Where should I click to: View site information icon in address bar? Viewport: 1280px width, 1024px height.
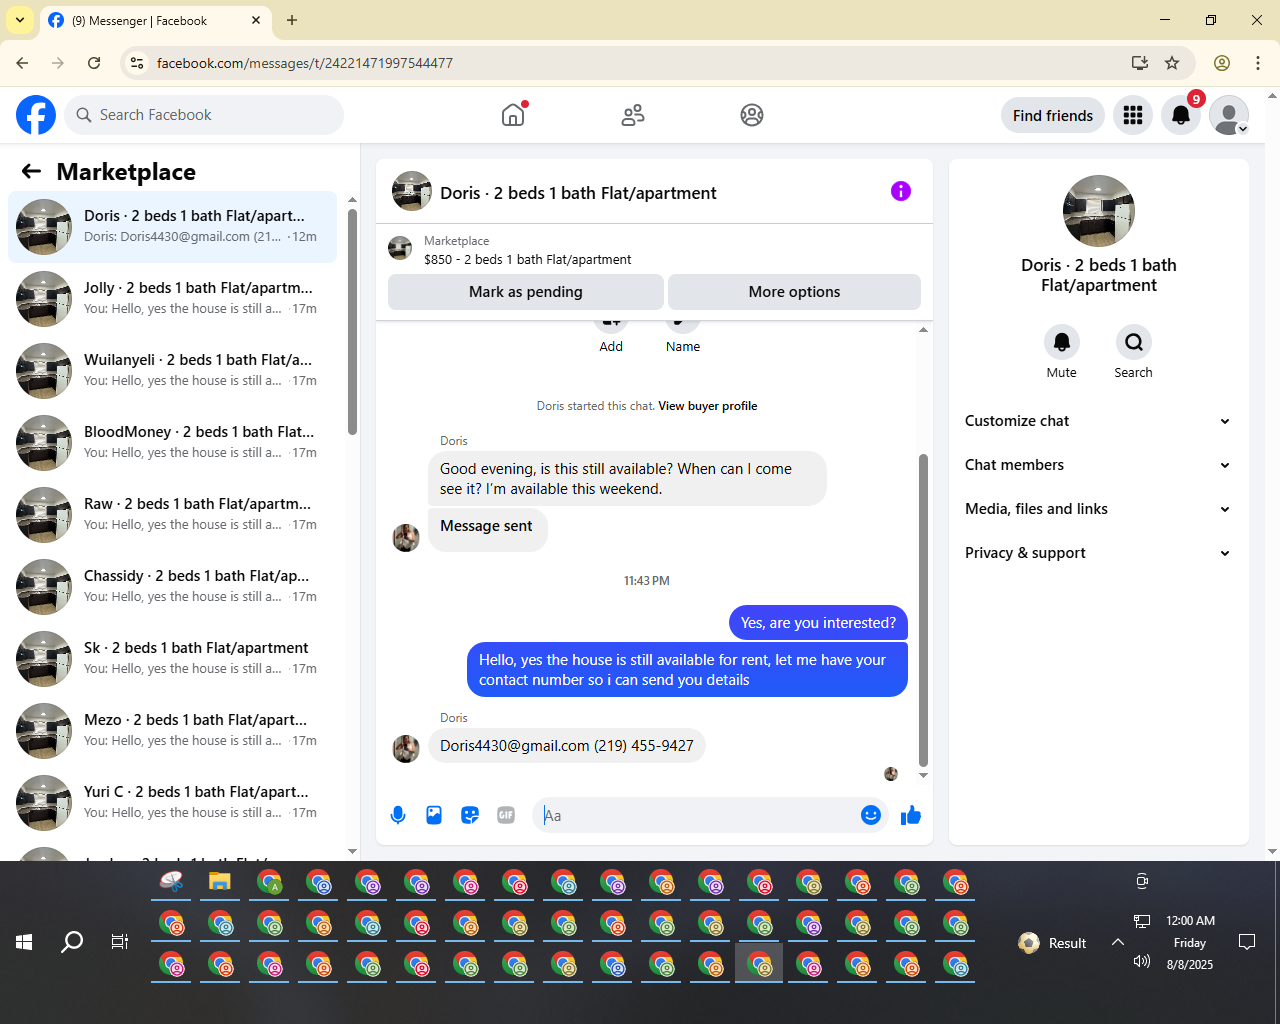138,63
